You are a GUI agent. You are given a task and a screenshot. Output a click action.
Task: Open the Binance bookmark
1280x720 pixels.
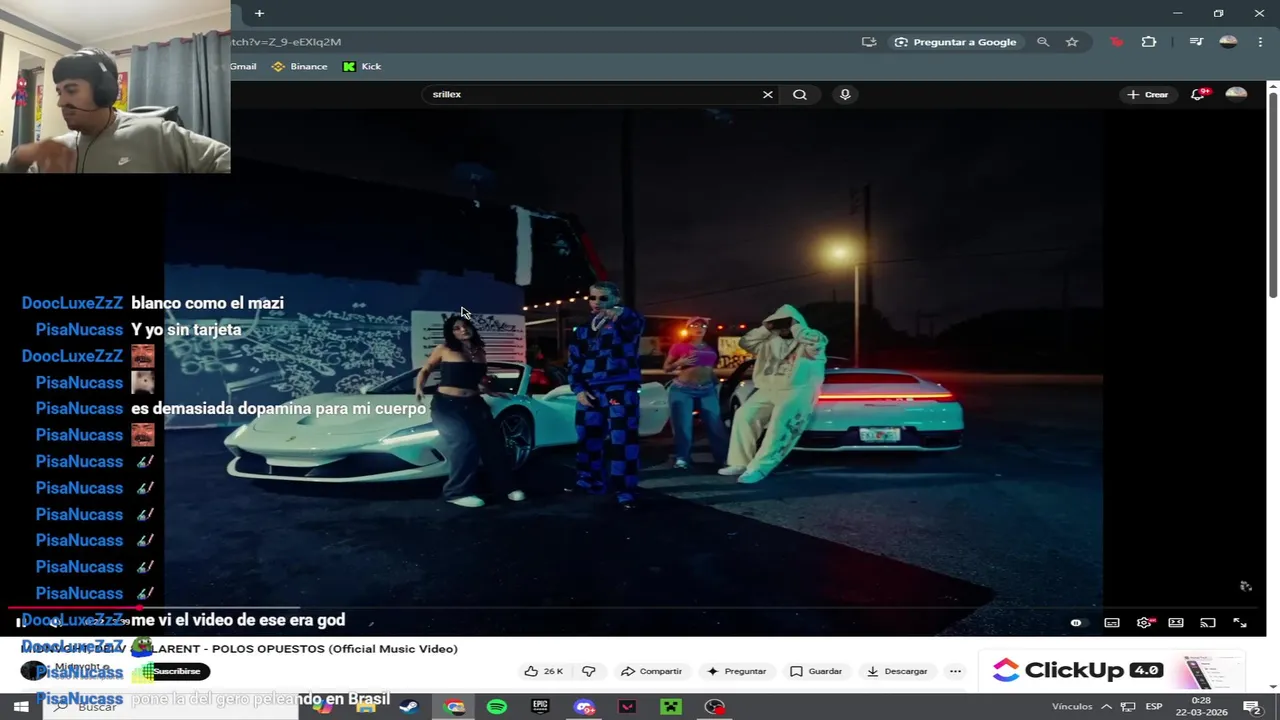(299, 67)
